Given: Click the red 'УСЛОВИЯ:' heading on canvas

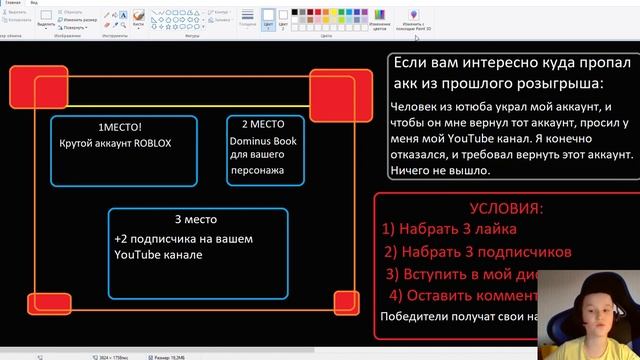Looking at the screenshot, I should tap(507, 209).
